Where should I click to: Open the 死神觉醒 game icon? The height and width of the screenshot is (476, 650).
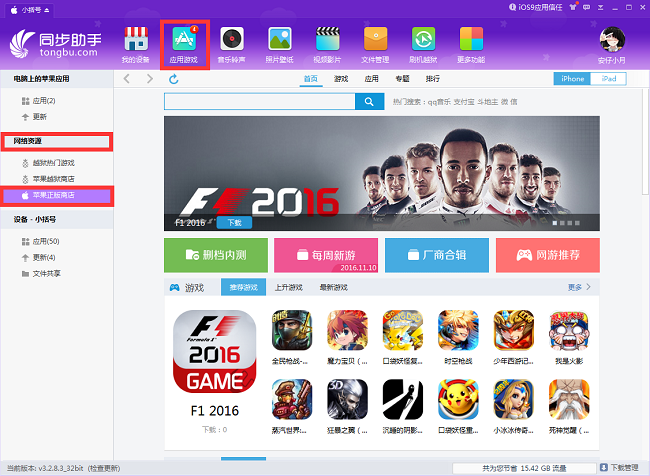569,399
